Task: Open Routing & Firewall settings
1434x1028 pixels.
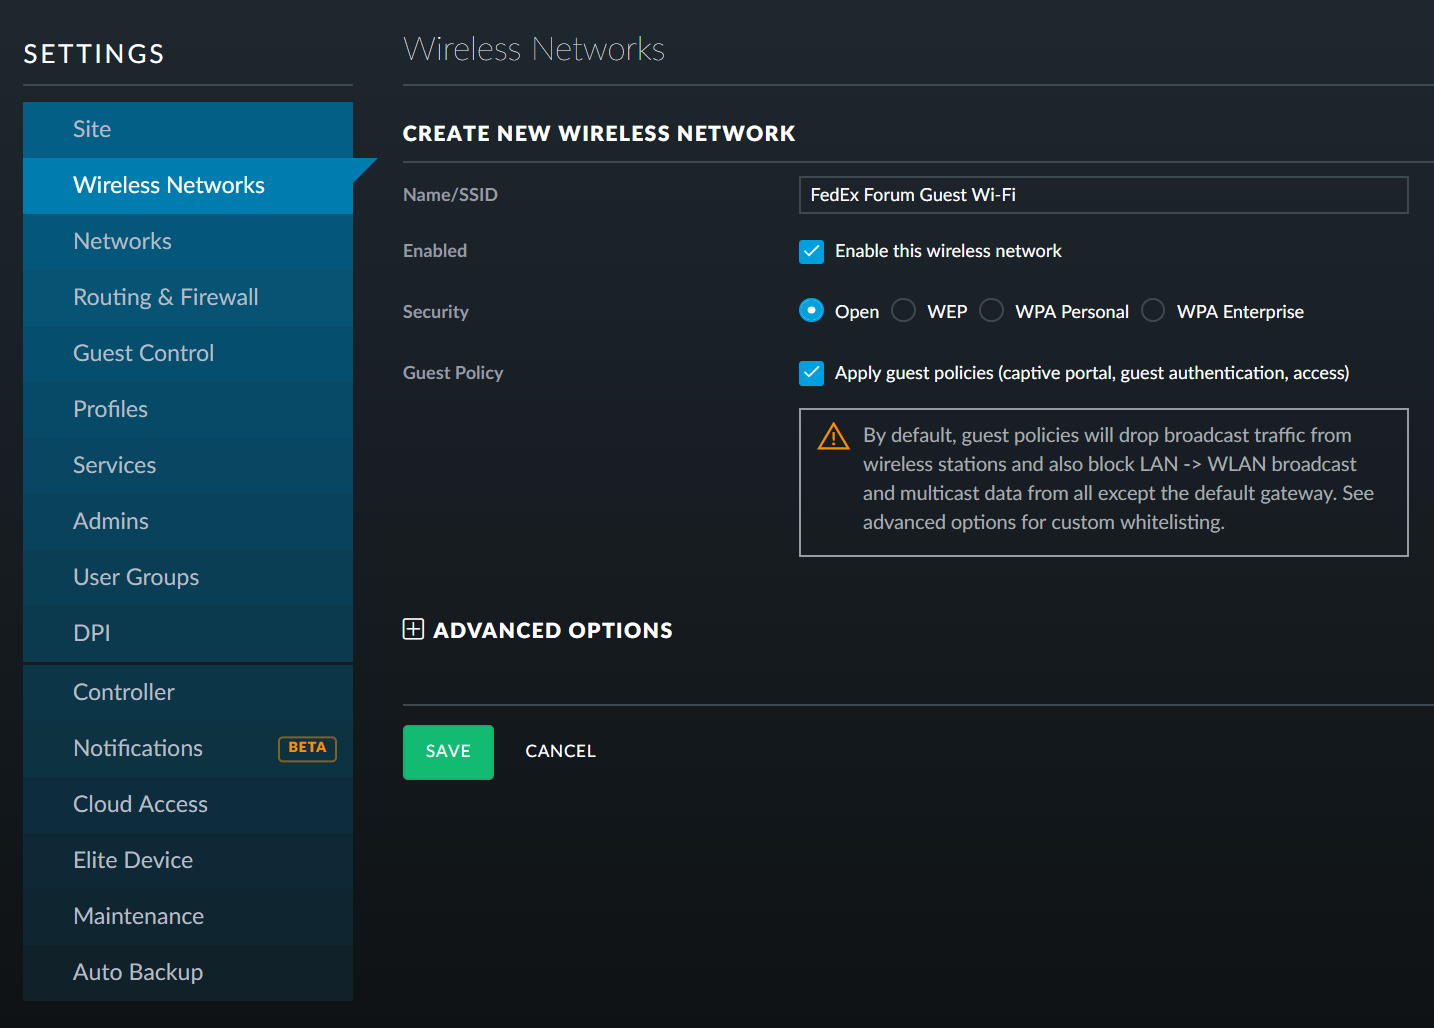Action: click(166, 297)
